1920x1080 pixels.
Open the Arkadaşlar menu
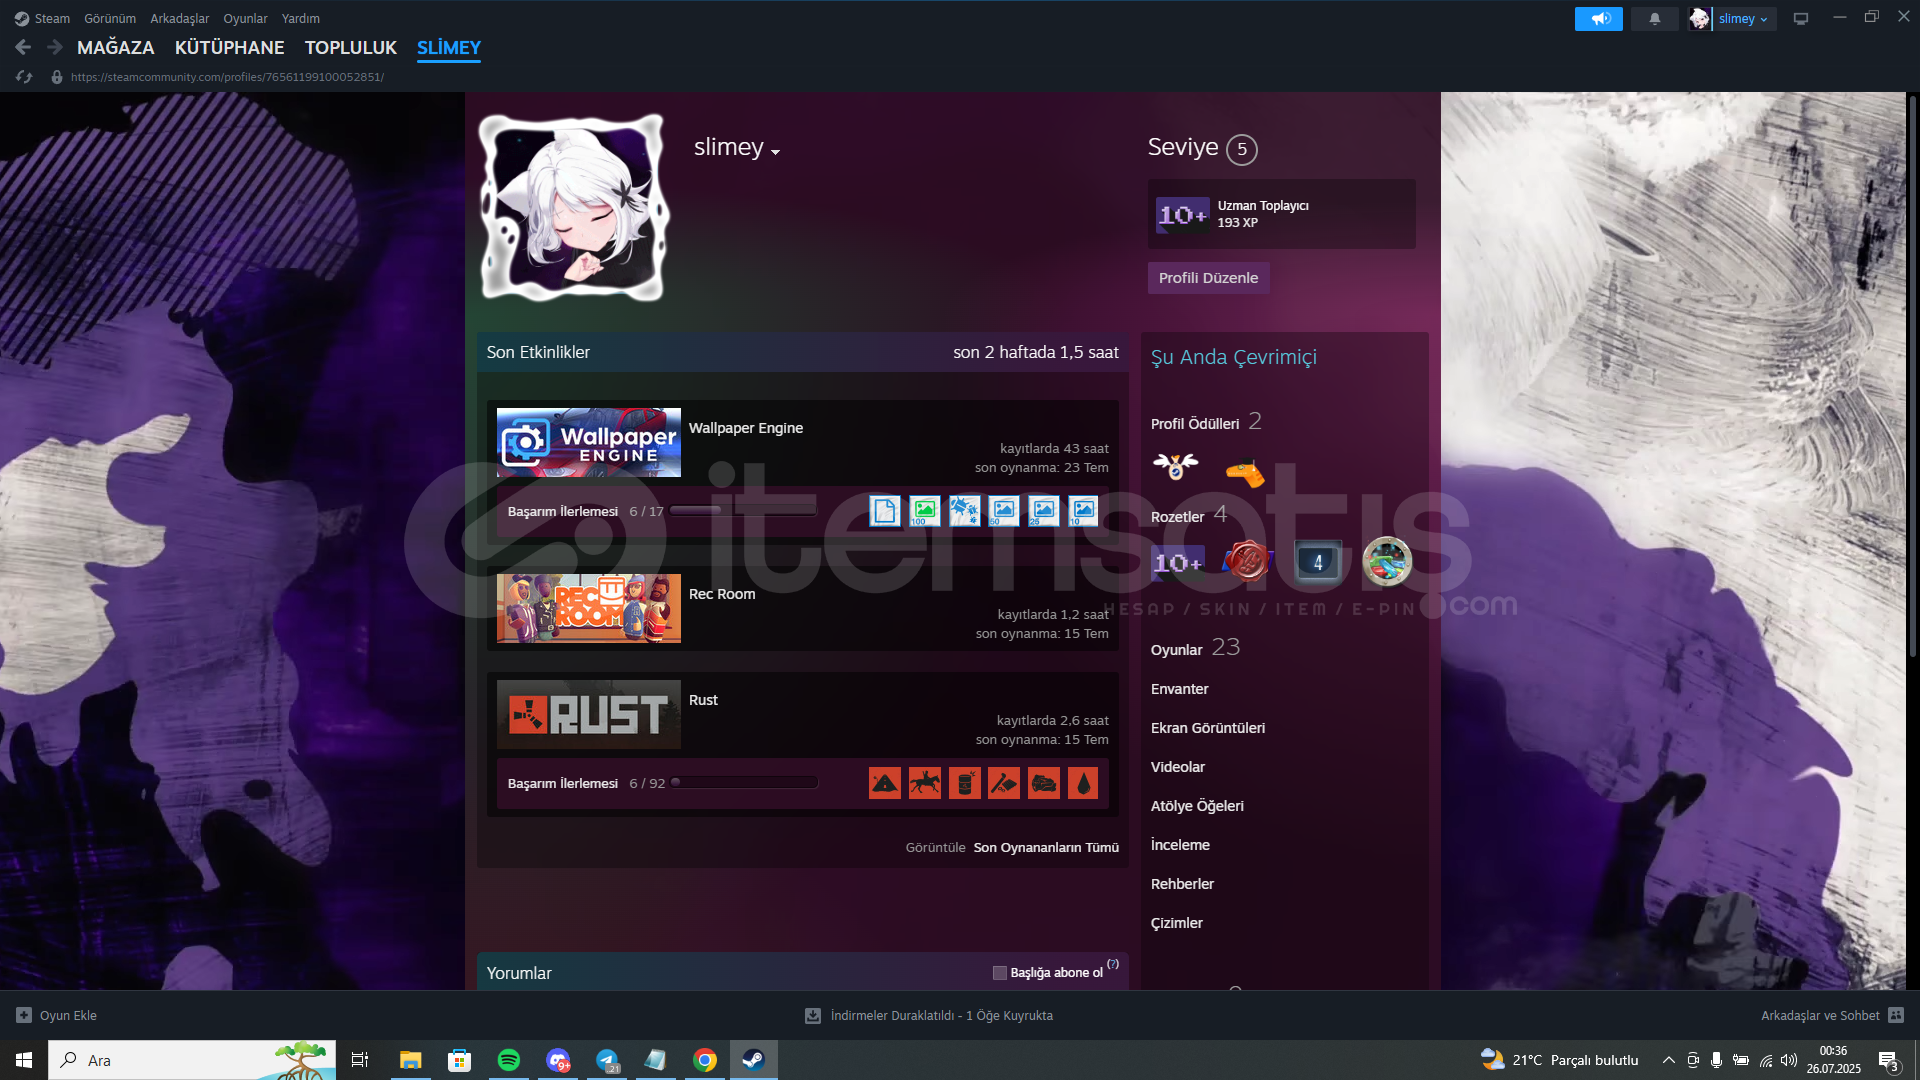180,19
